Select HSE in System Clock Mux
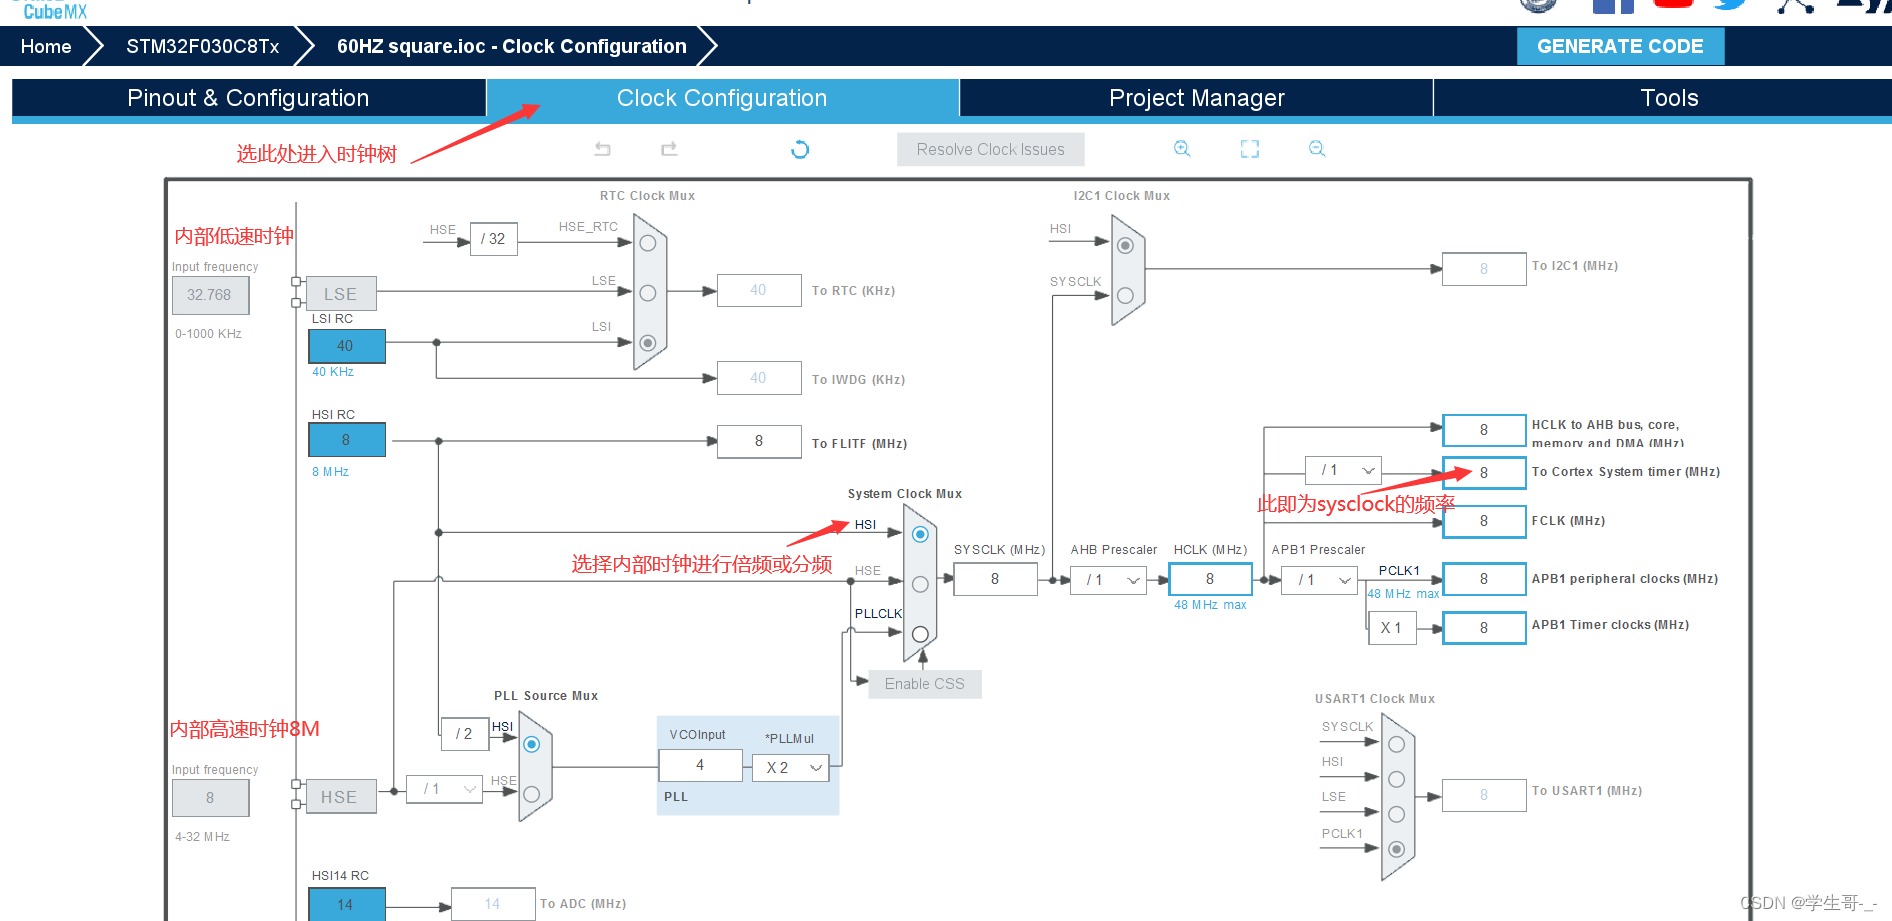 click(920, 584)
